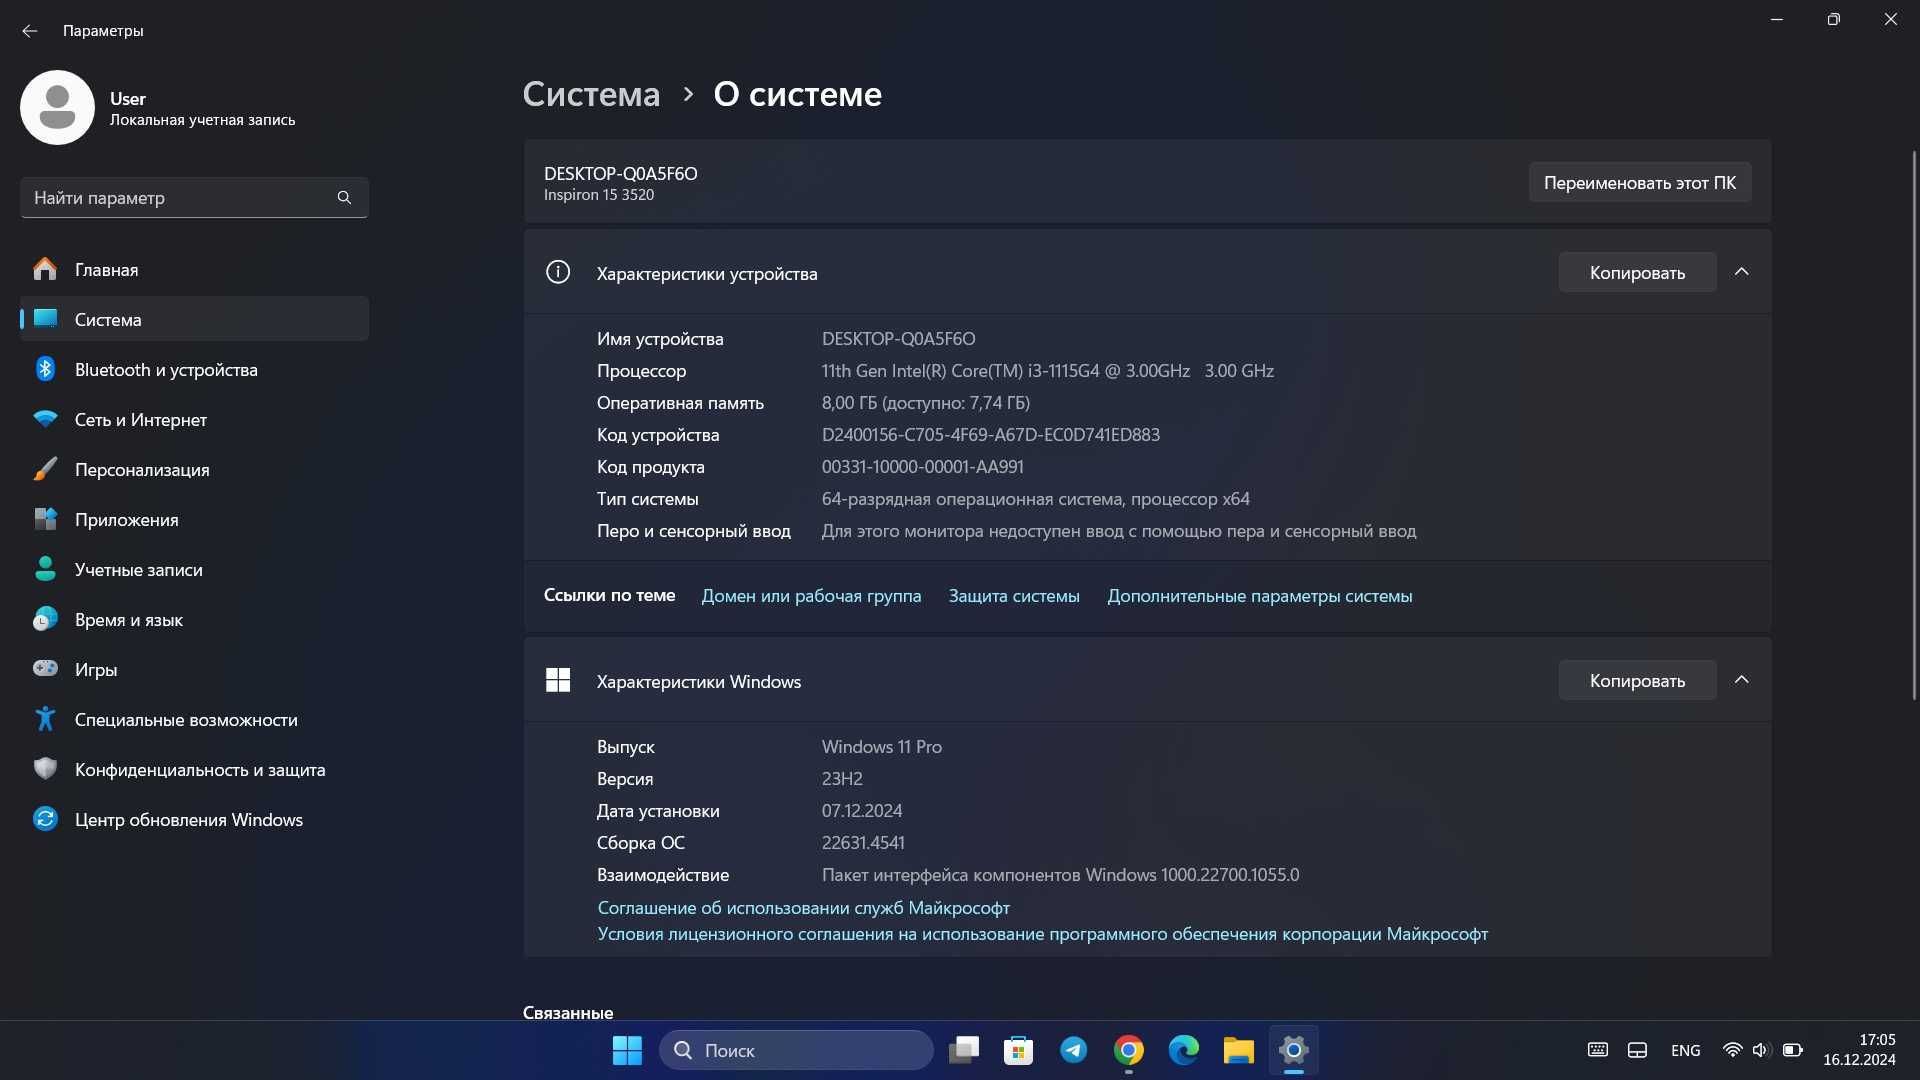Open the Защита системы link
The width and height of the screenshot is (1920, 1080).
1014,596
